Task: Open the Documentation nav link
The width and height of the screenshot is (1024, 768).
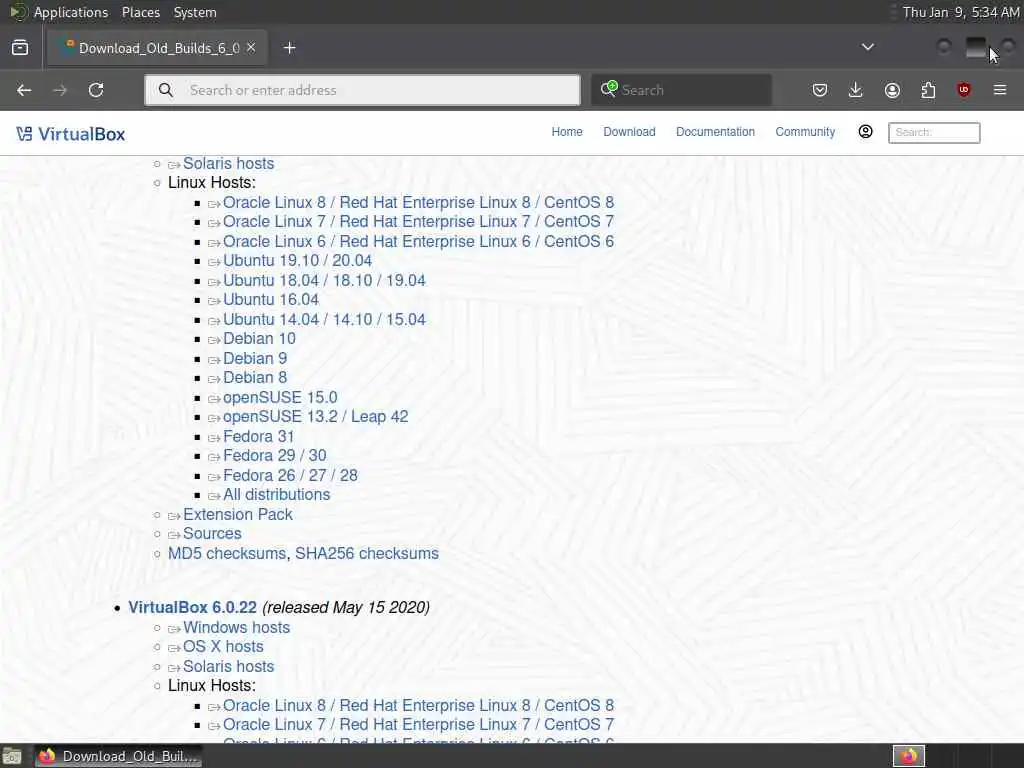Action: pyautogui.click(x=715, y=132)
